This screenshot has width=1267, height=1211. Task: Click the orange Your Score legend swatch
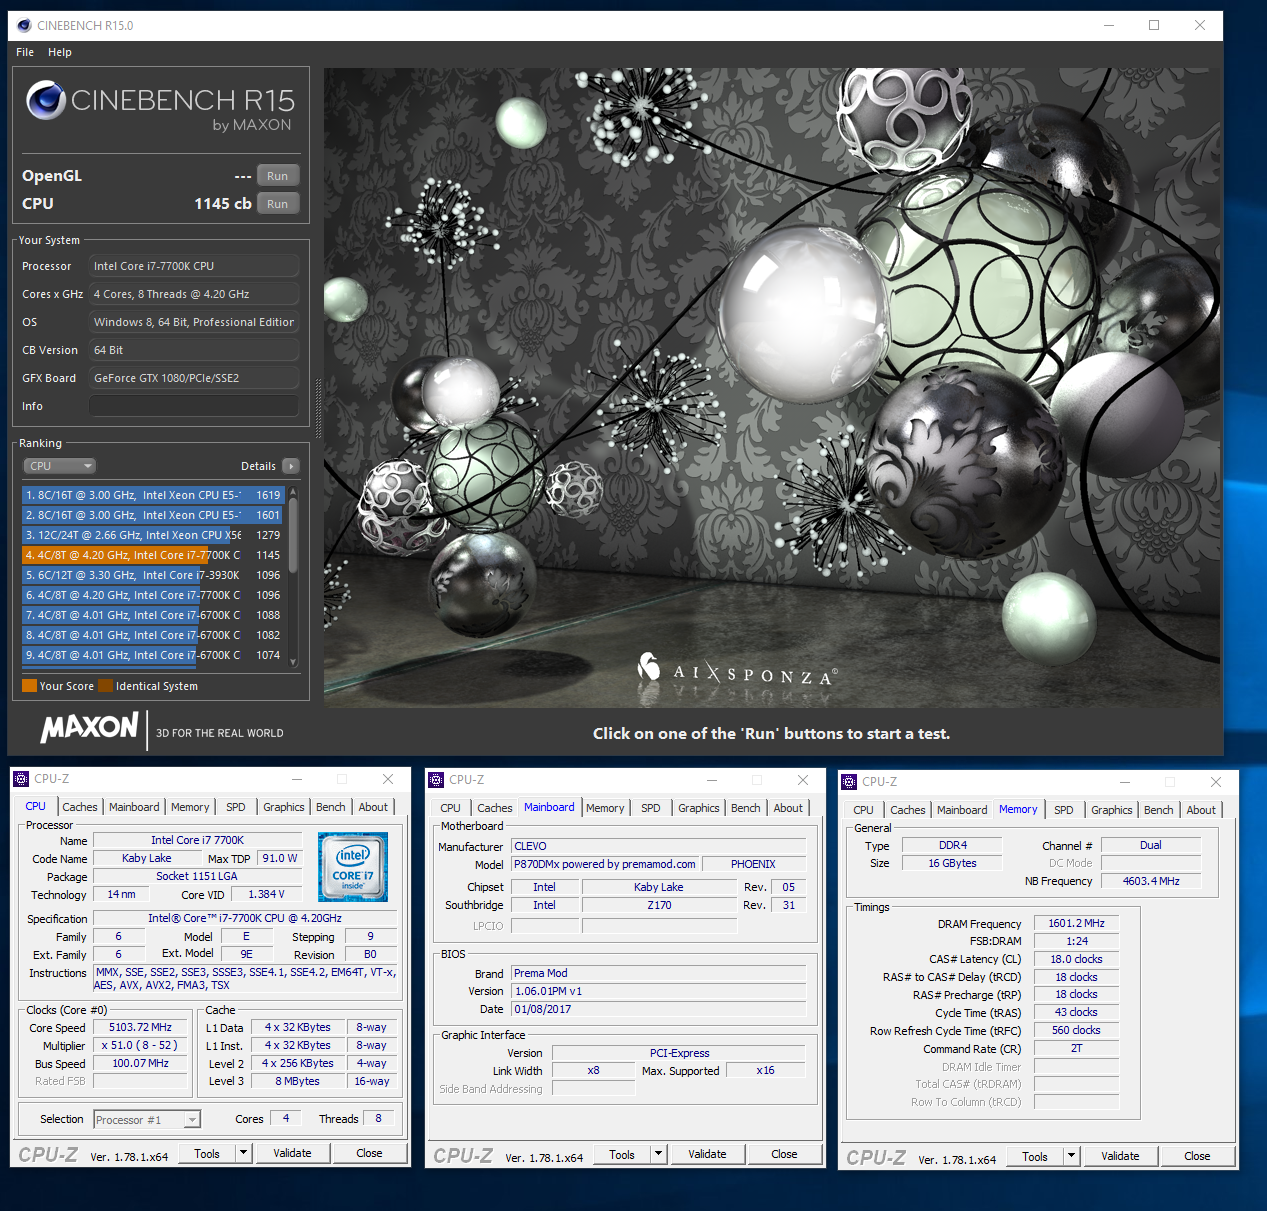coord(29,686)
